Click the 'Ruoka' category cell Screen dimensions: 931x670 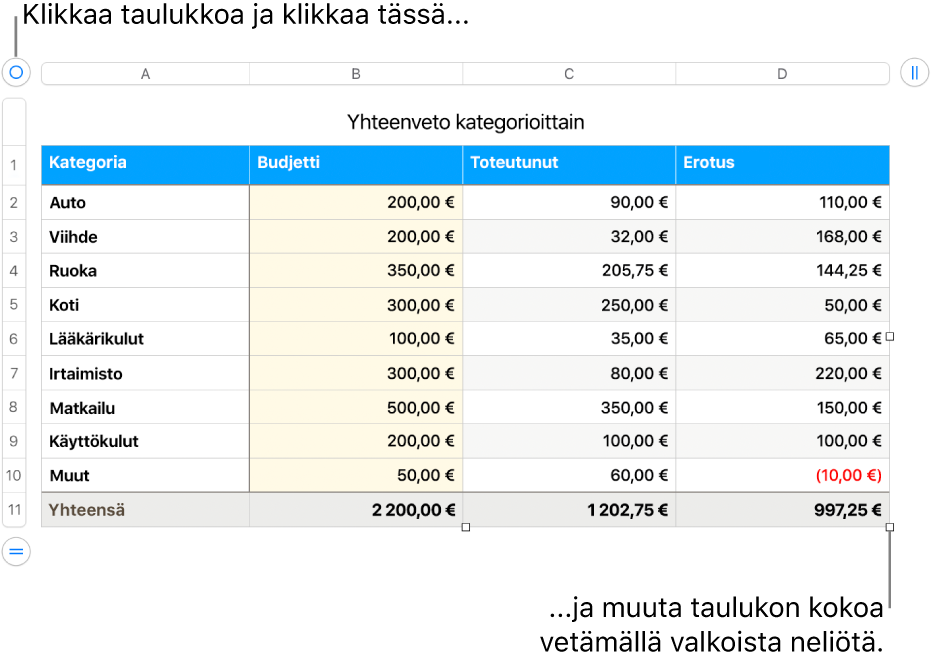point(145,271)
